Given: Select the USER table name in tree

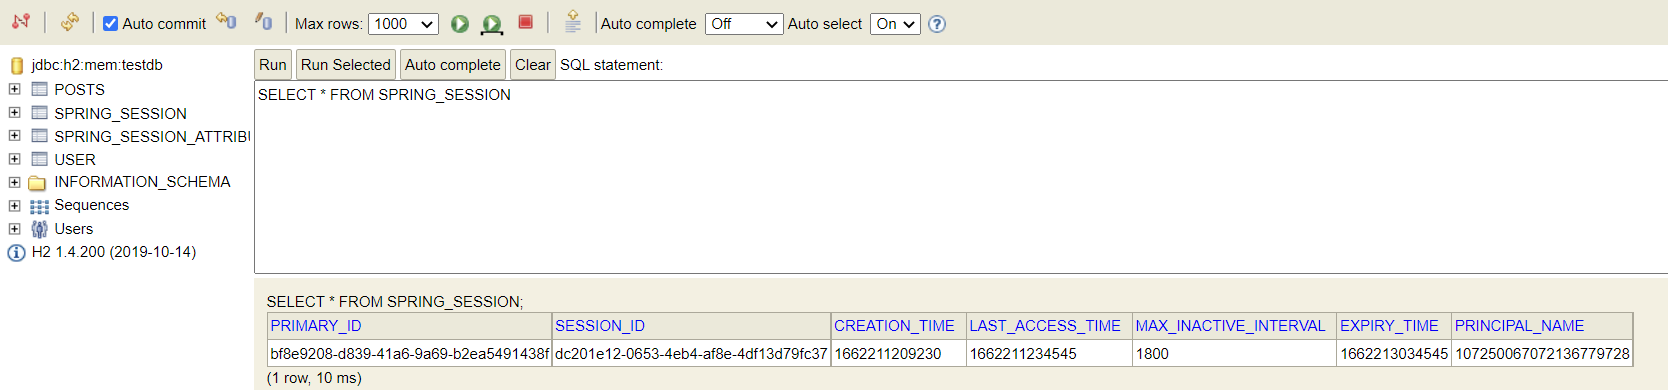Looking at the screenshot, I should [75, 160].
